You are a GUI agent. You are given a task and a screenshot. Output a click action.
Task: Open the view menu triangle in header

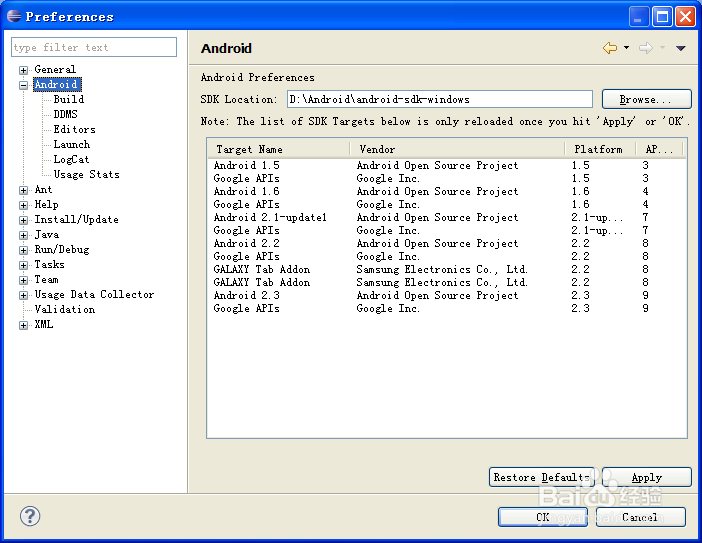[681, 48]
